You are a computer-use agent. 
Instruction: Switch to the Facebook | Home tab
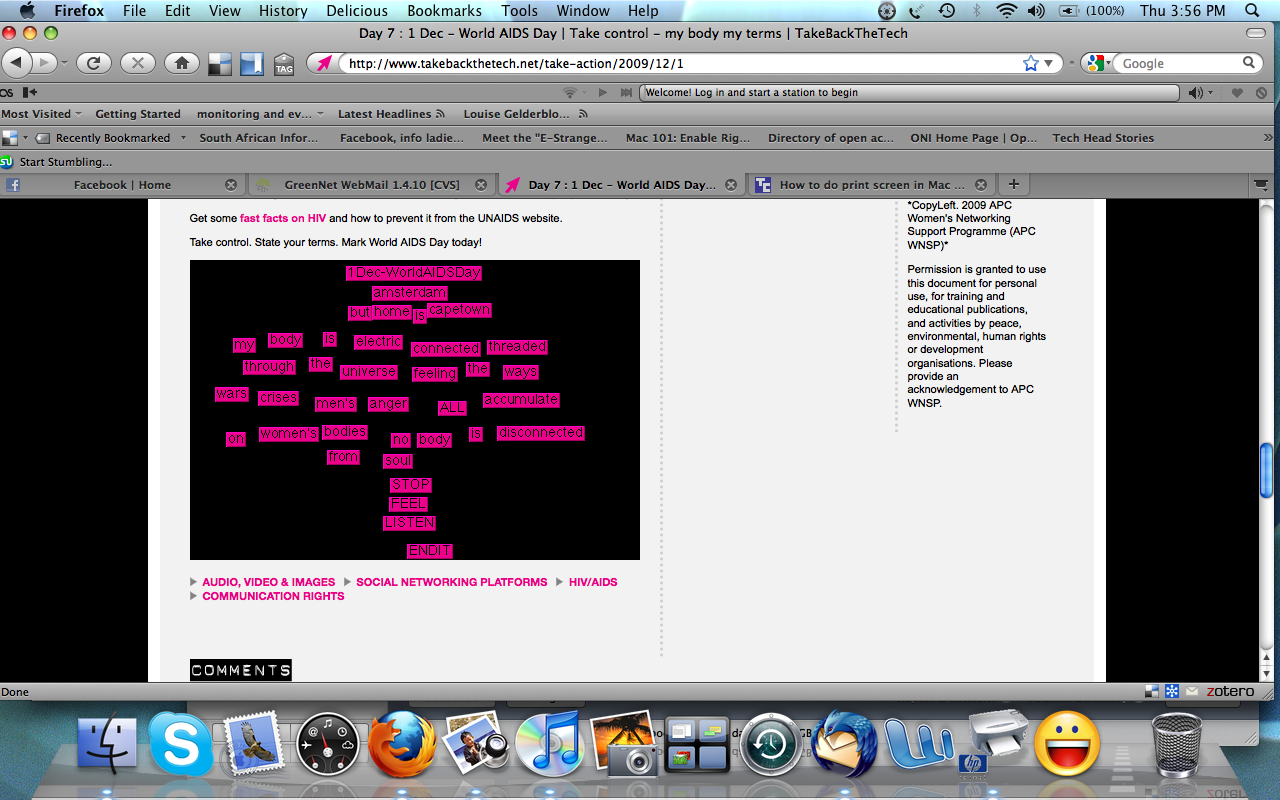pyautogui.click(x=121, y=185)
